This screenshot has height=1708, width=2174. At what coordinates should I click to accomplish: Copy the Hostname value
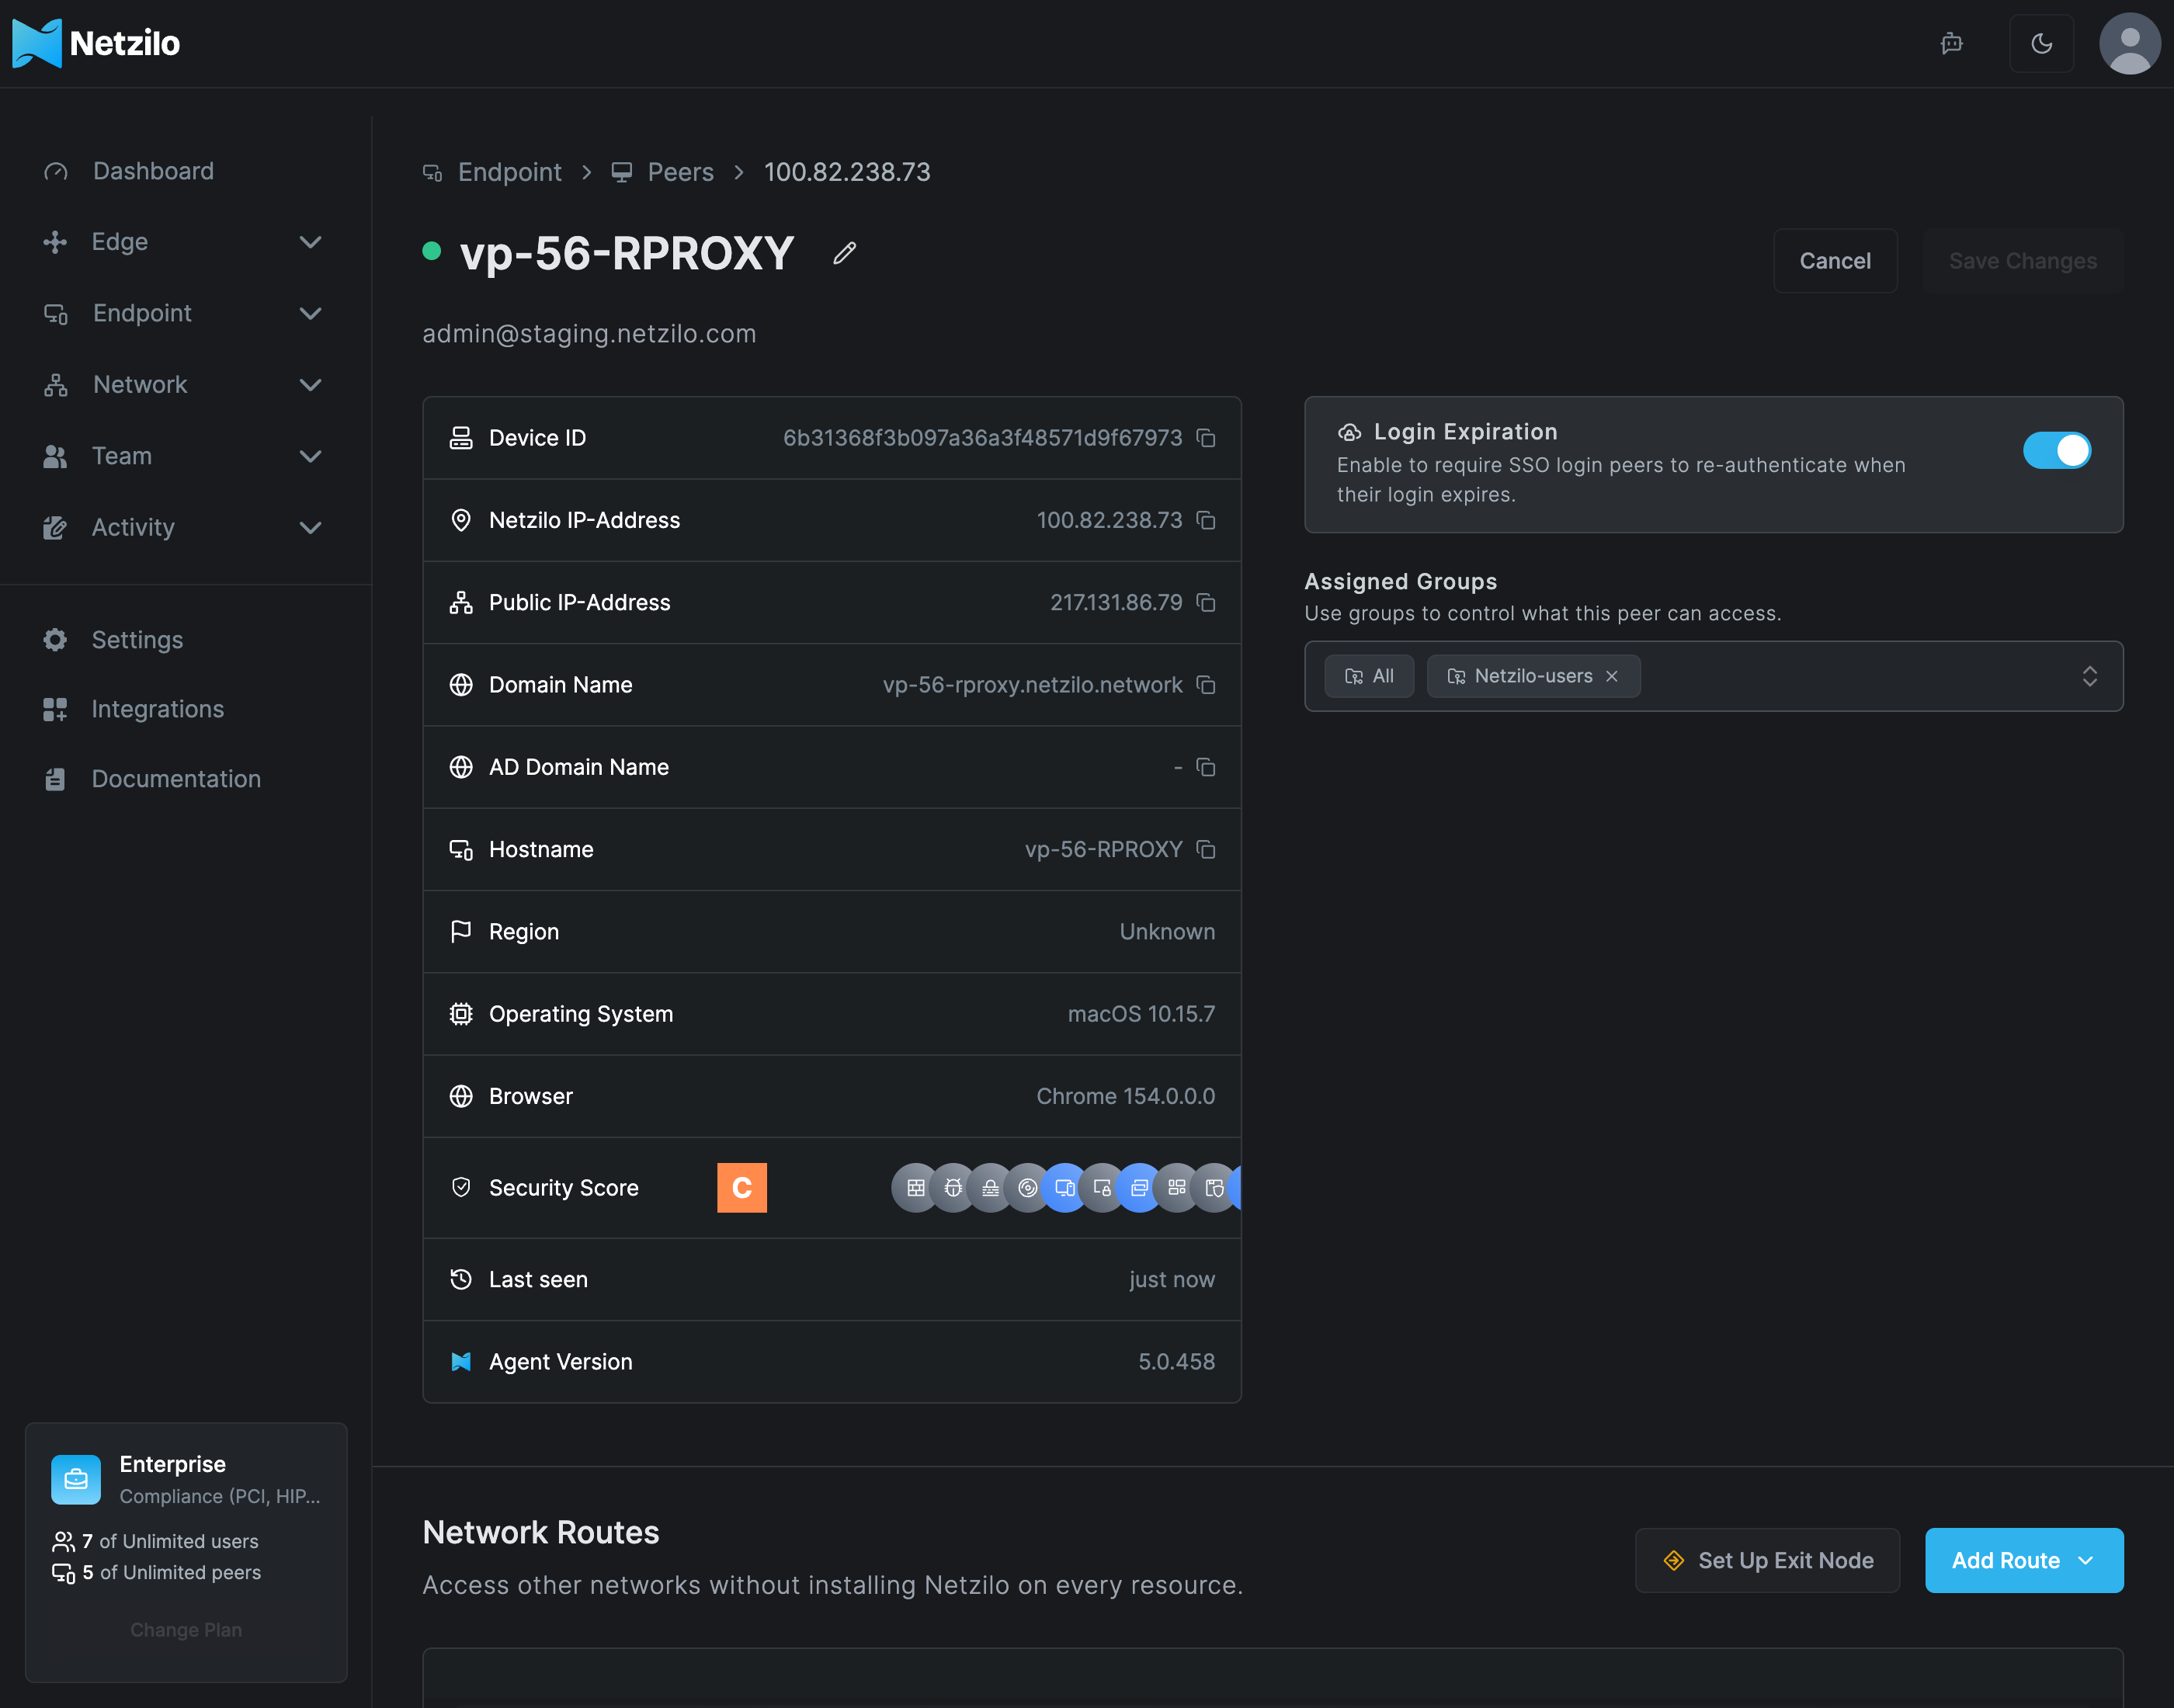click(1206, 850)
